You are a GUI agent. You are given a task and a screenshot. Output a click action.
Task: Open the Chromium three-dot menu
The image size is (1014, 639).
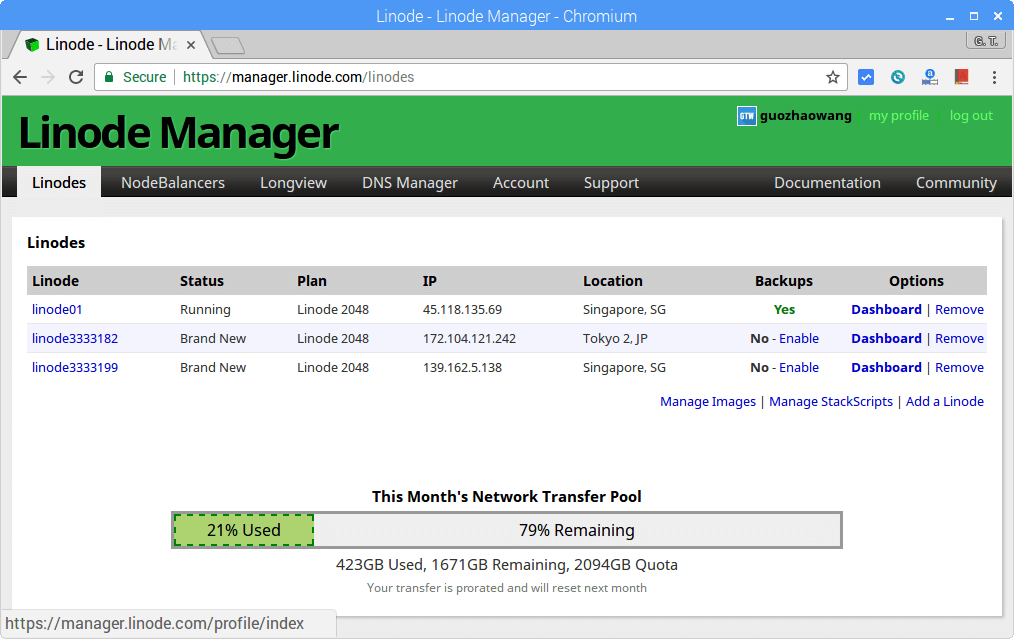pyautogui.click(x=993, y=77)
